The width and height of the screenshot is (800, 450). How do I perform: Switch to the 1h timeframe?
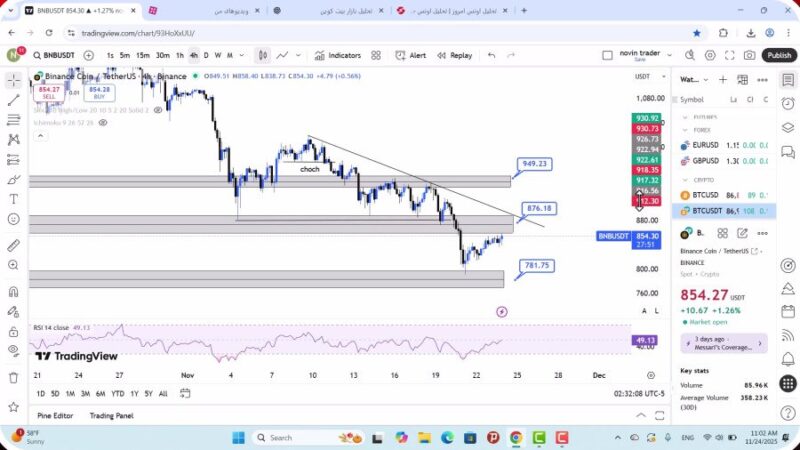tap(180, 56)
